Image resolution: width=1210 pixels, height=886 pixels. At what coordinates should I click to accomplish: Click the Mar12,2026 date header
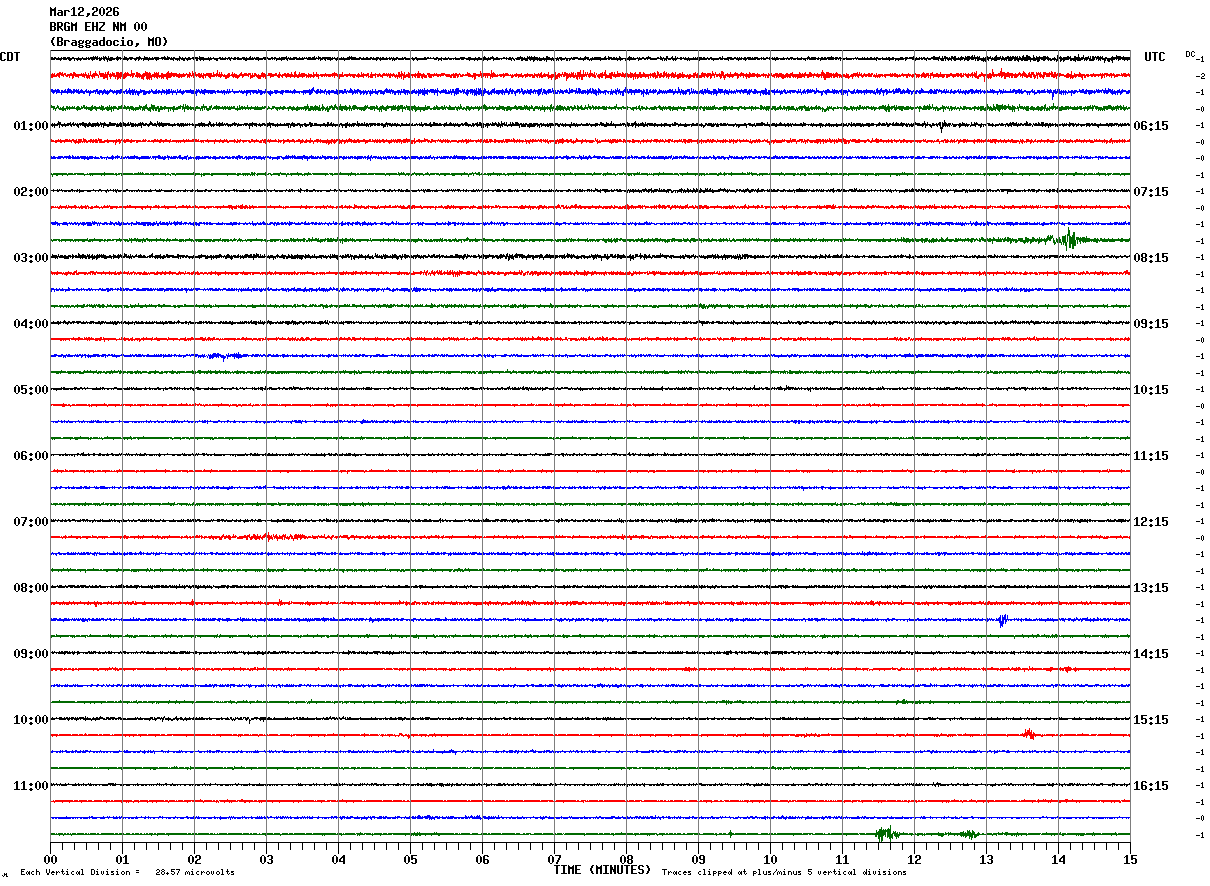[x=84, y=12]
